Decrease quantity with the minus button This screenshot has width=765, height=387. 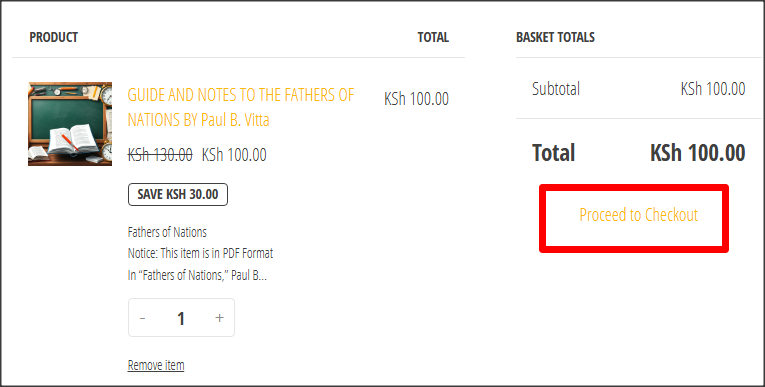coord(142,318)
